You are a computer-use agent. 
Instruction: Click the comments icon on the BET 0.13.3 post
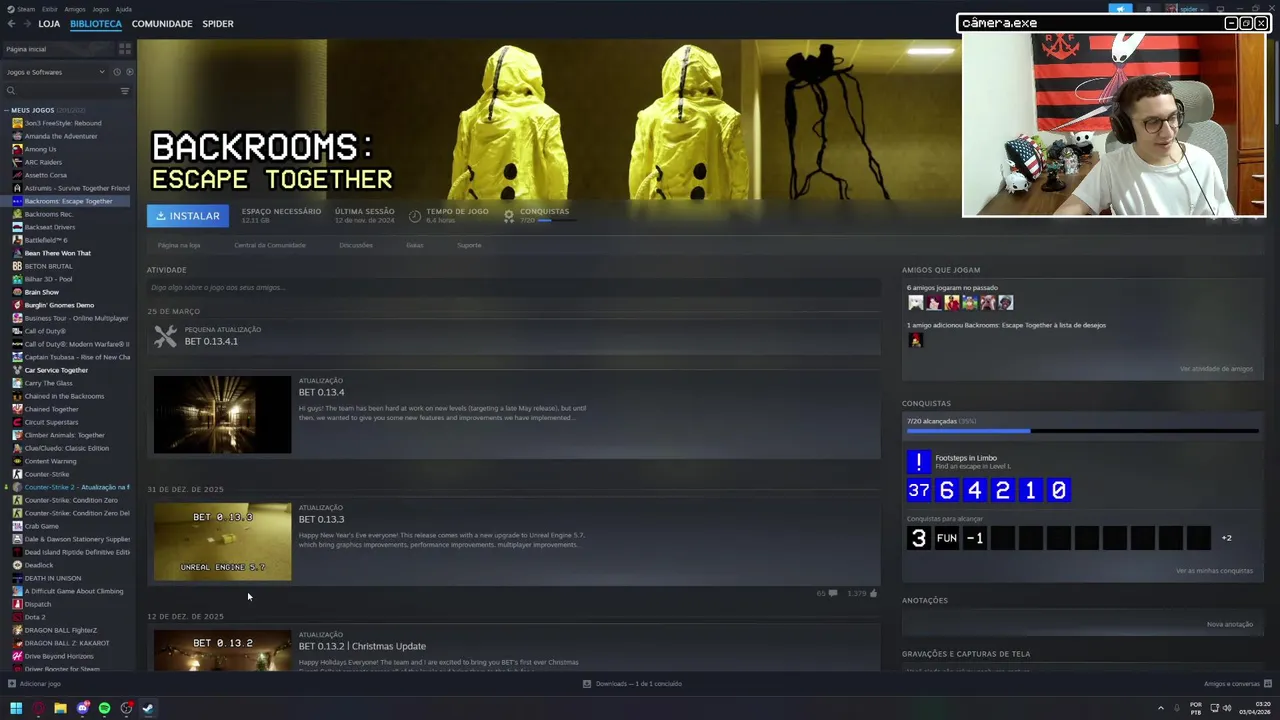click(x=832, y=593)
